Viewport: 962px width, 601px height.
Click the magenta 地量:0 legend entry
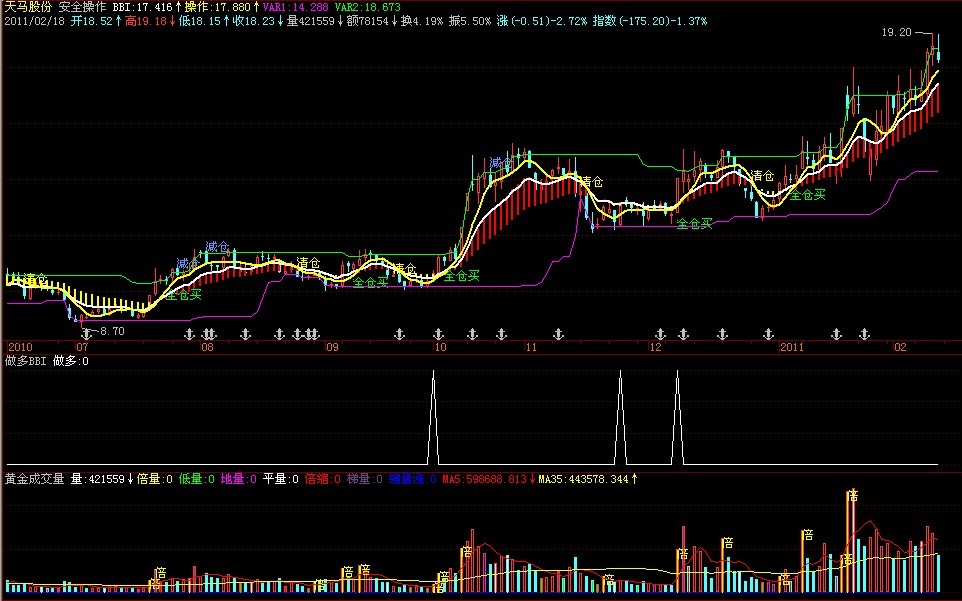click(x=239, y=479)
